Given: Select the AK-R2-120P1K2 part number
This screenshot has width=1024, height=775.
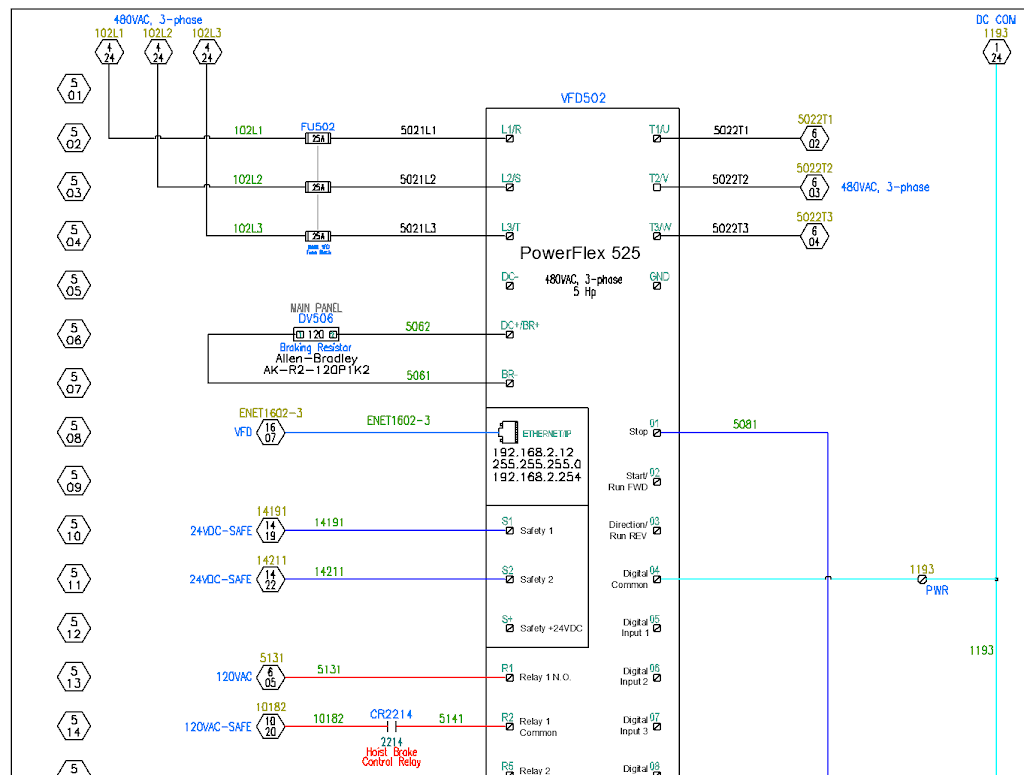Looking at the screenshot, I should [316, 370].
